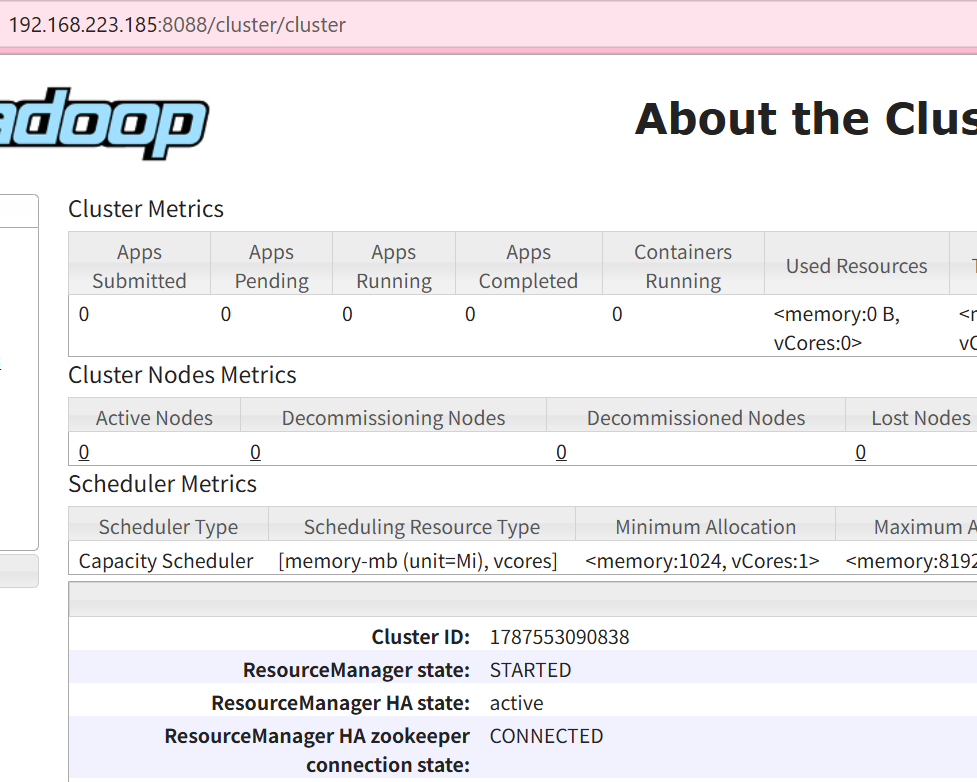Image resolution: width=977 pixels, height=782 pixels.
Task: Click the About the Cluster page title
Action: (x=806, y=119)
